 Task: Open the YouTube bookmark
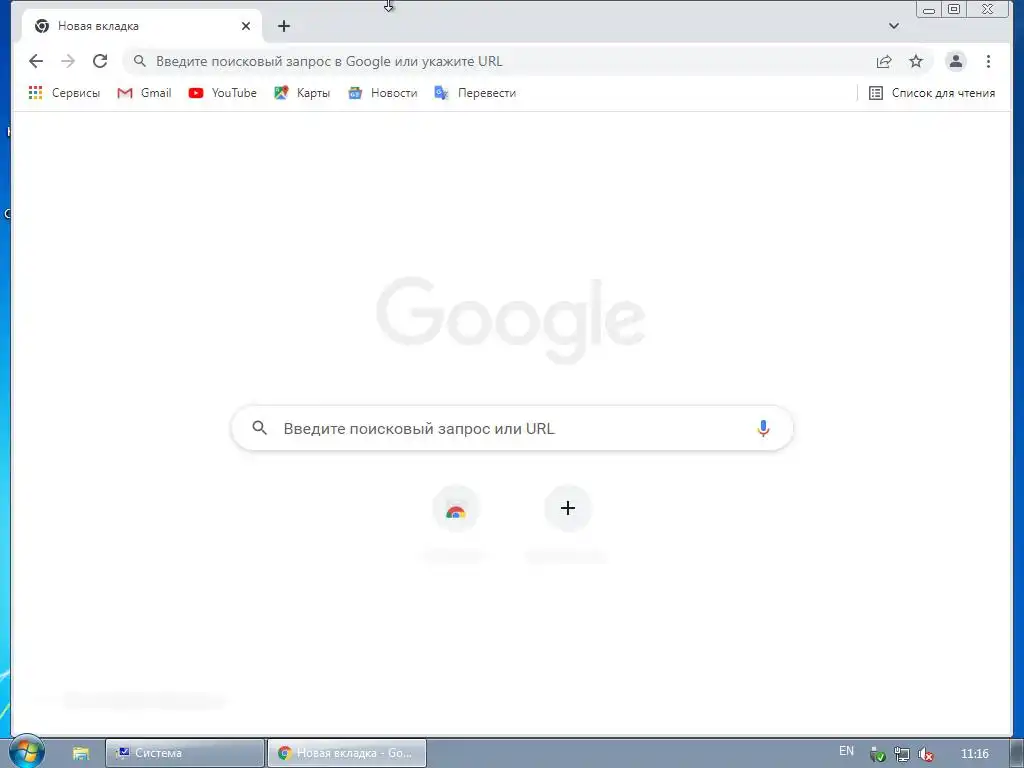pyautogui.click(x=222, y=93)
